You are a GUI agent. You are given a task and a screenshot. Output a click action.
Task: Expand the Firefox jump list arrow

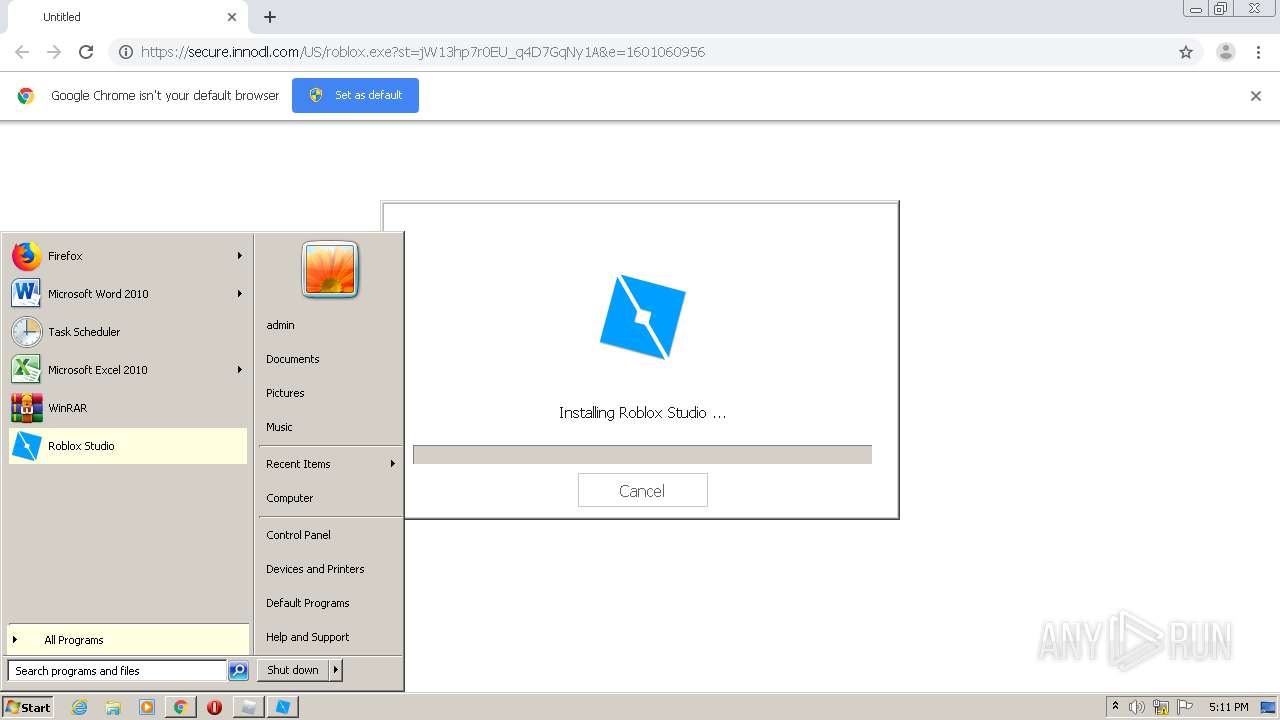pos(239,256)
